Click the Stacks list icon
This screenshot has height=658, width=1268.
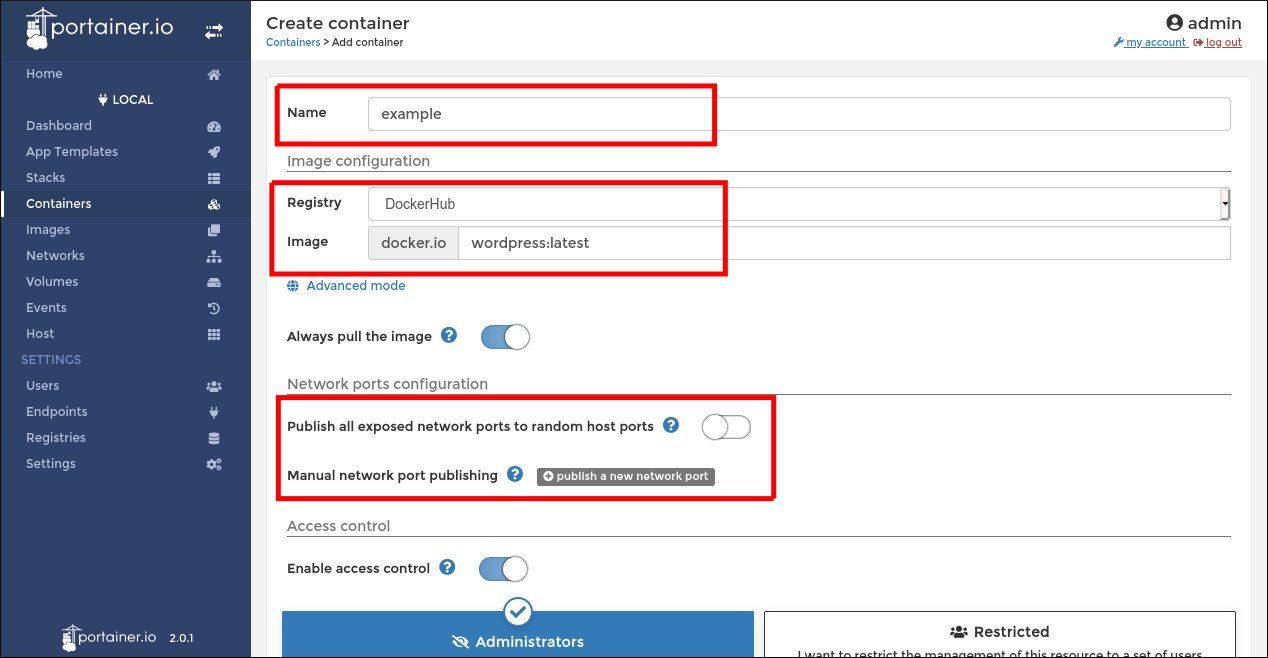213,177
